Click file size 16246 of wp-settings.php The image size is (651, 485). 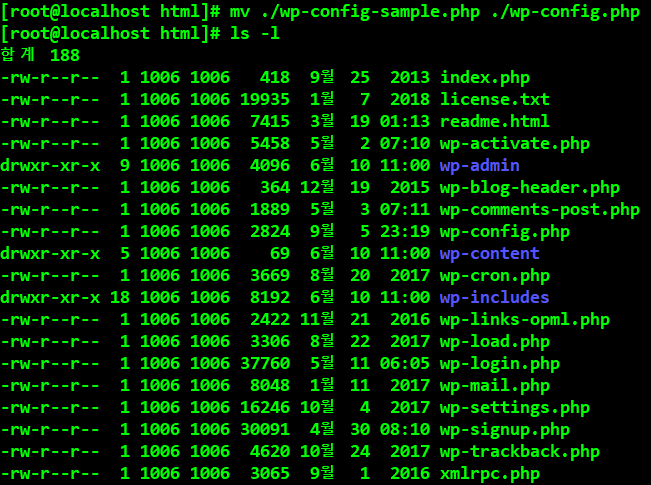point(265,408)
